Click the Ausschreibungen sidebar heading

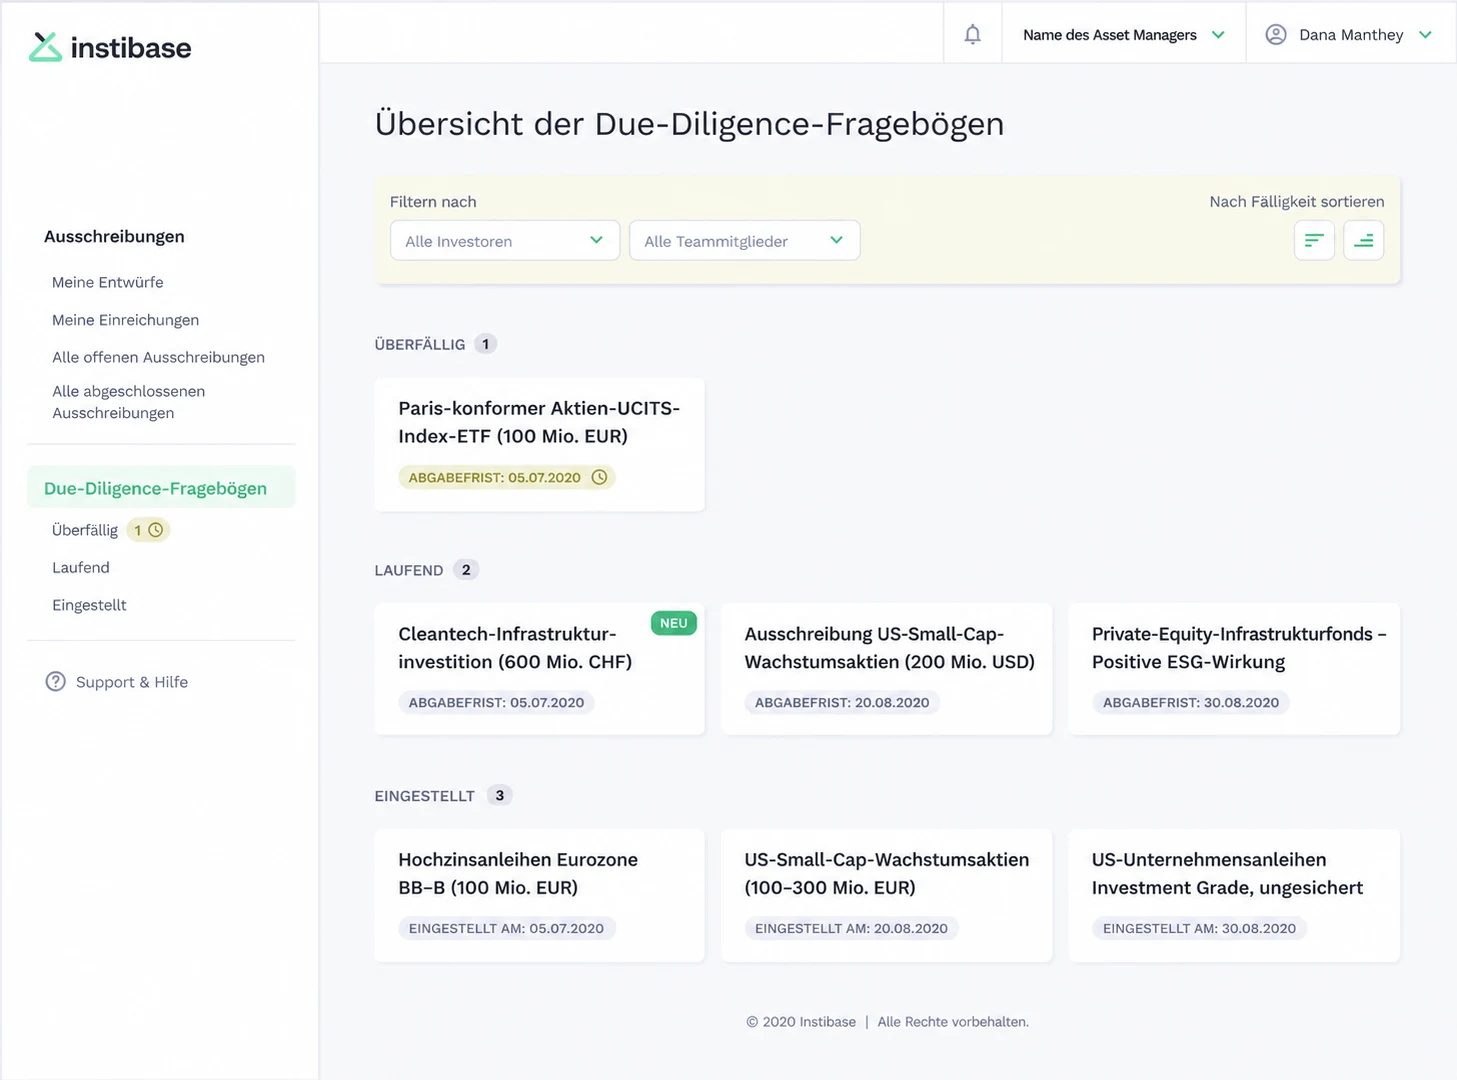coord(114,236)
